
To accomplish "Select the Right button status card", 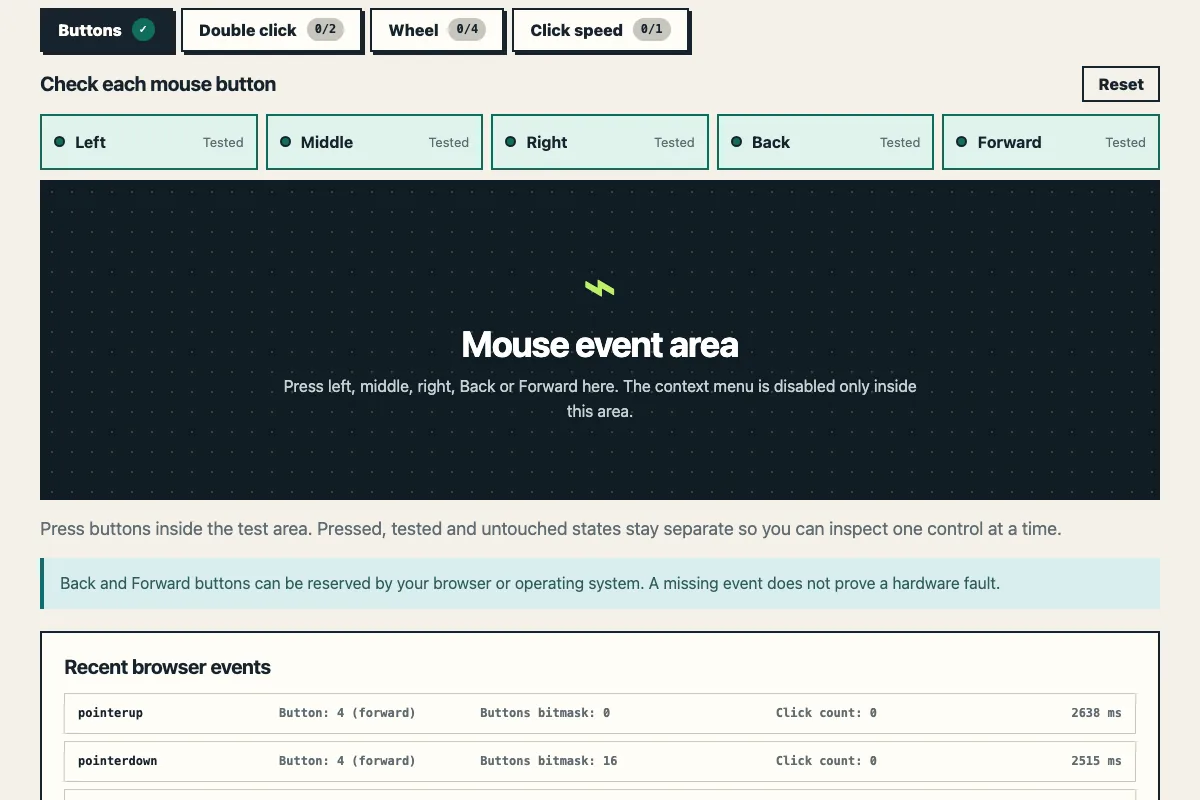I will 600,142.
